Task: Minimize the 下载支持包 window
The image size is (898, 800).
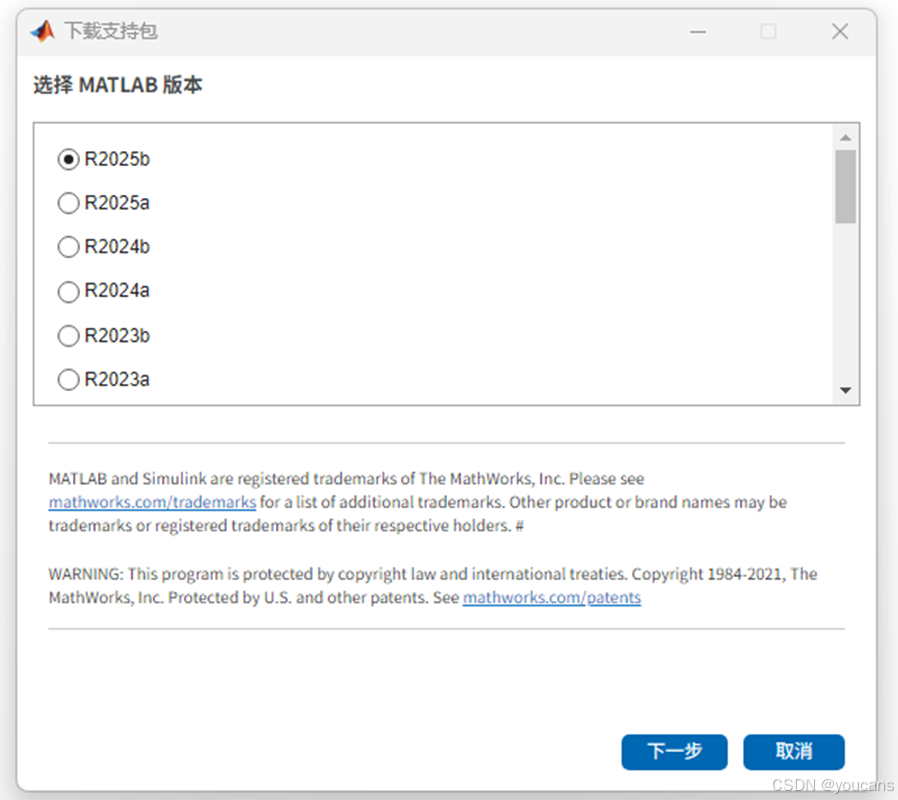Action: (x=698, y=31)
